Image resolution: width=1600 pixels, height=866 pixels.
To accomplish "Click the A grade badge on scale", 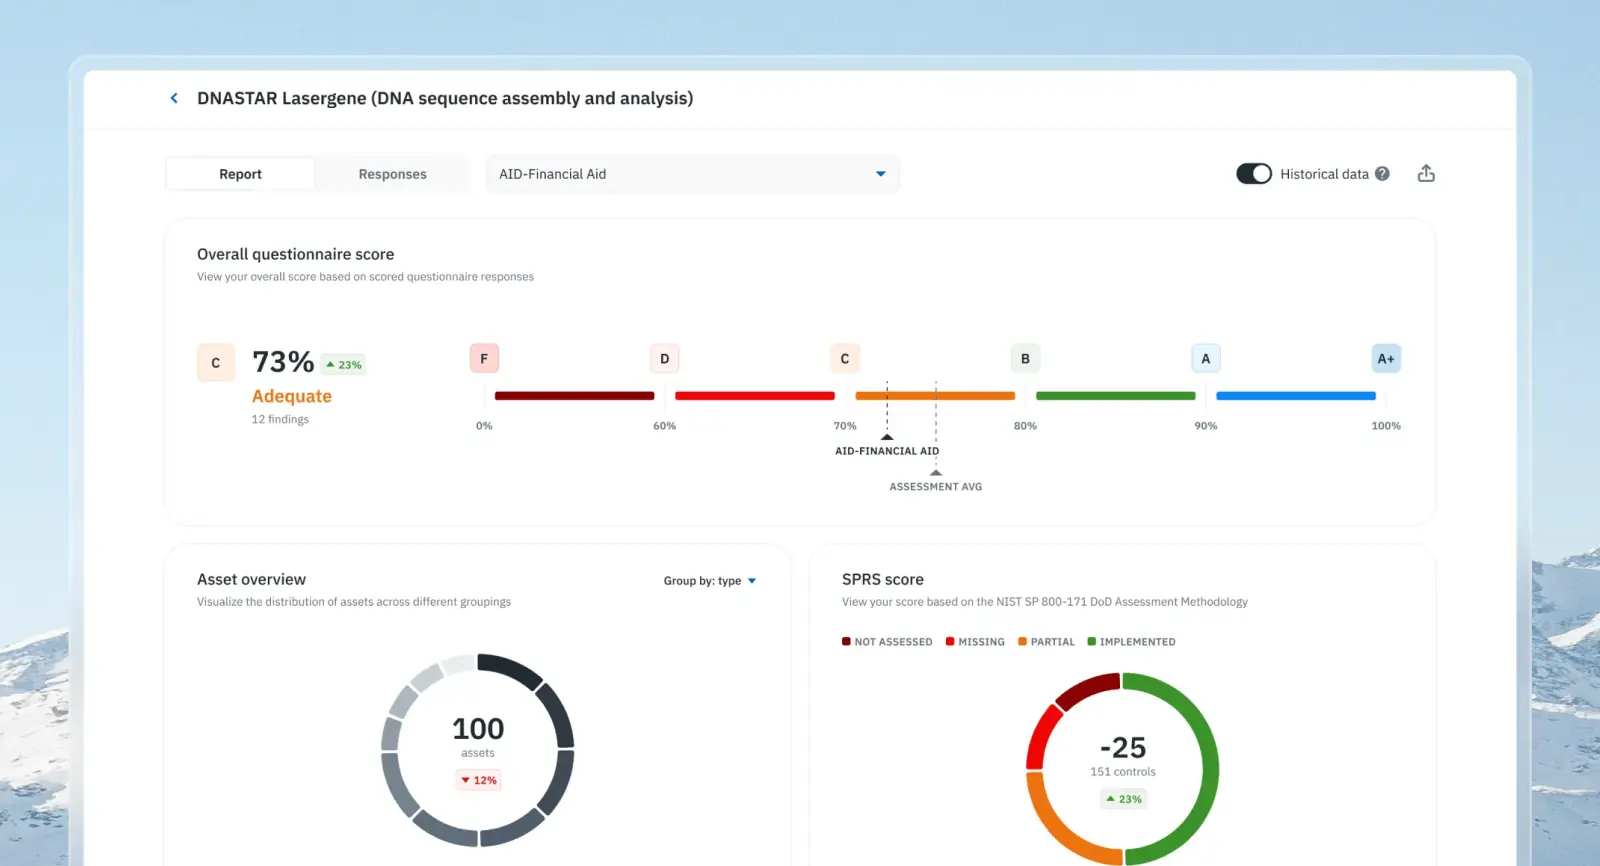I will click(x=1205, y=359).
